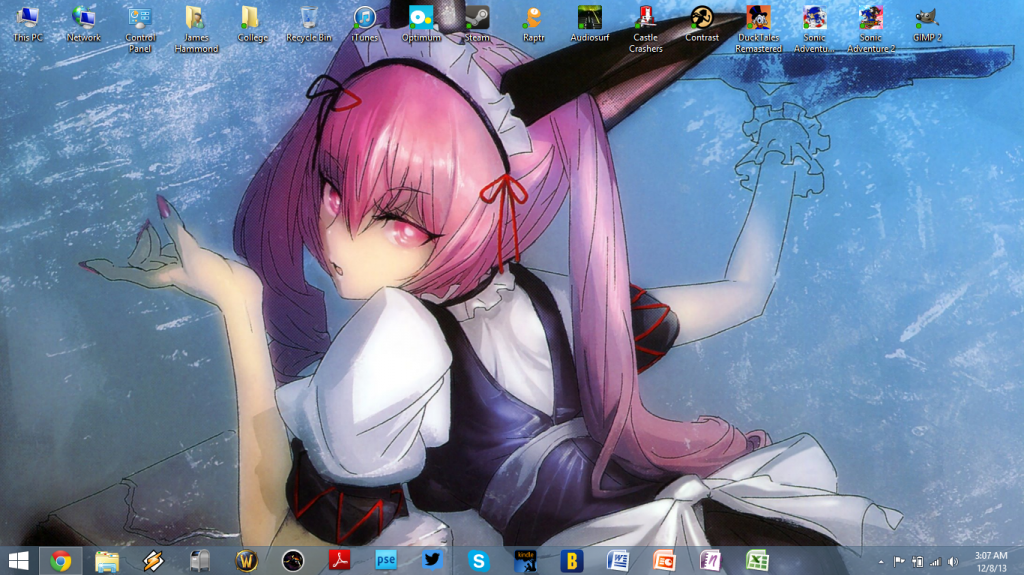Open the Twitter app in taskbar
This screenshot has width=1024, height=575.
432,561
